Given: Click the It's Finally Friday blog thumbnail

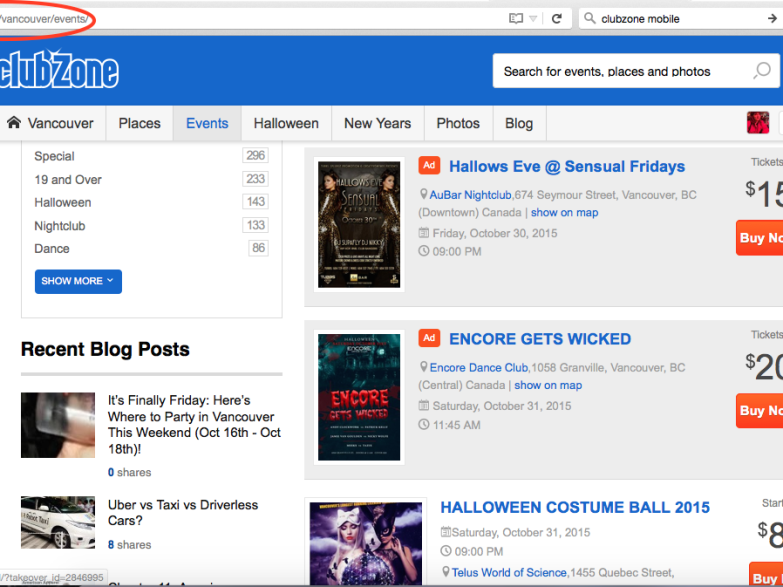Looking at the screenshot, I should click(x=58, y=425).
